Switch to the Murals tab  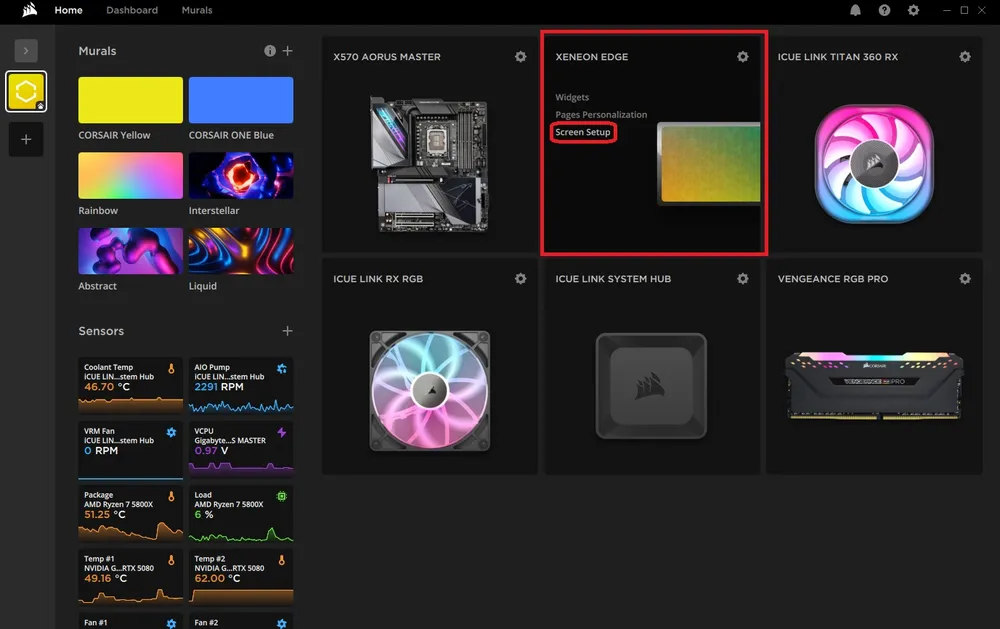(x=197, y=10)
